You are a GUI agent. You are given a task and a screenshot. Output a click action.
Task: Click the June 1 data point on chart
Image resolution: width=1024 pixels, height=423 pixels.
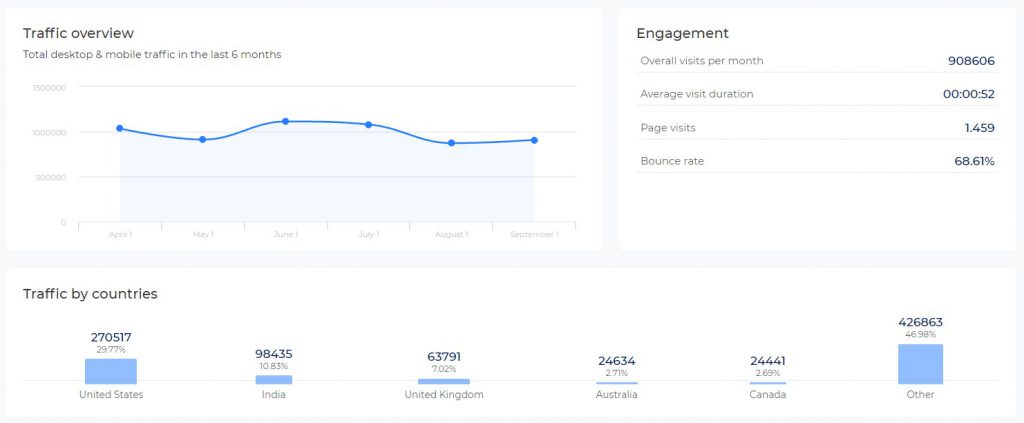(x=285, y=121)
